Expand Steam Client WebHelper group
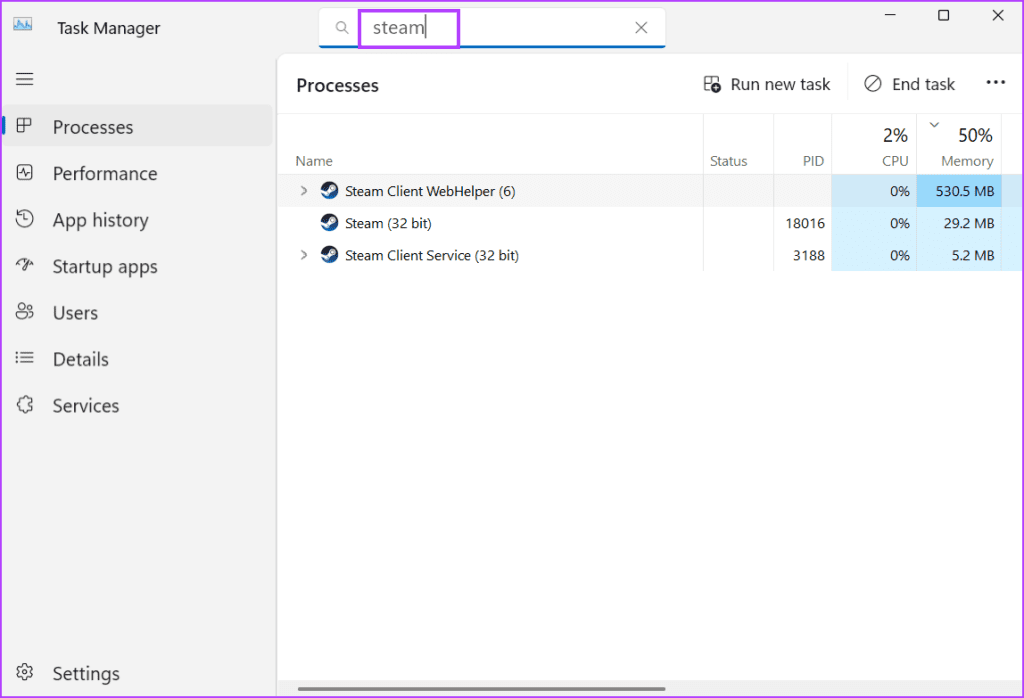1024x698 pixels. point(304,191)
